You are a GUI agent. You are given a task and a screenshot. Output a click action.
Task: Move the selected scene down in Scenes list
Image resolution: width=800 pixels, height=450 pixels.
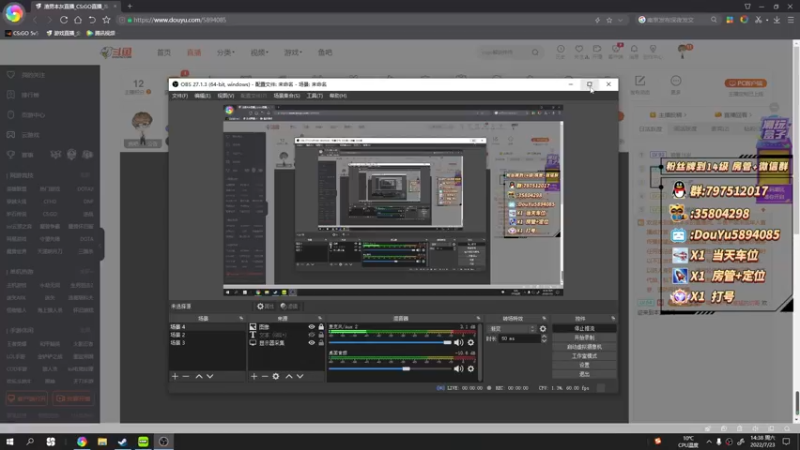click(x=210, y=377)
